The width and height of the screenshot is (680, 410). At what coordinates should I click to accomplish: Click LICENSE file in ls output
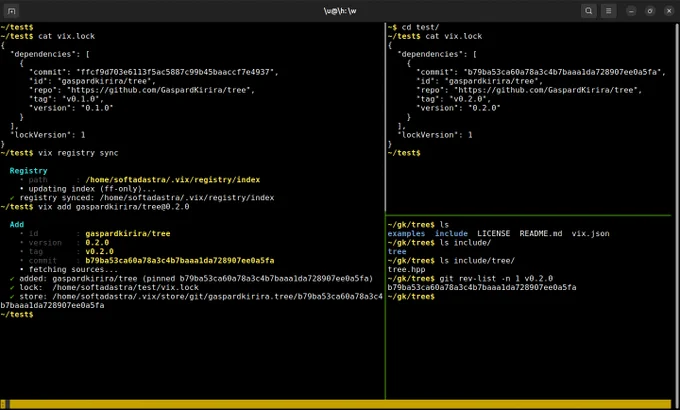494,233
